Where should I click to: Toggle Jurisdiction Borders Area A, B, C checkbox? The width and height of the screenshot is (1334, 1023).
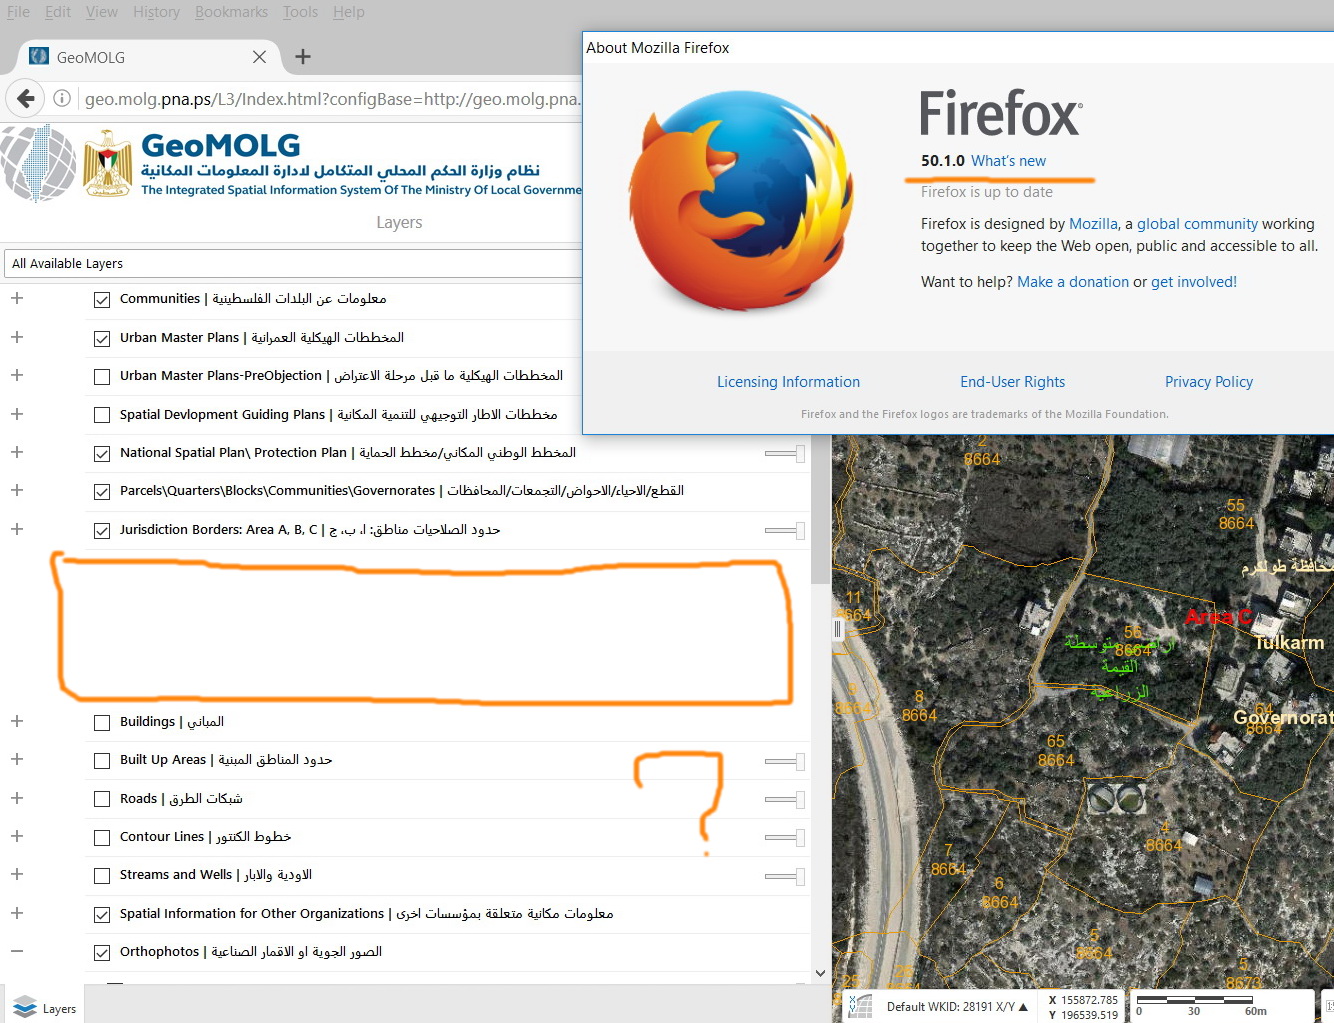pyautogui.click(x=102, y=530)
